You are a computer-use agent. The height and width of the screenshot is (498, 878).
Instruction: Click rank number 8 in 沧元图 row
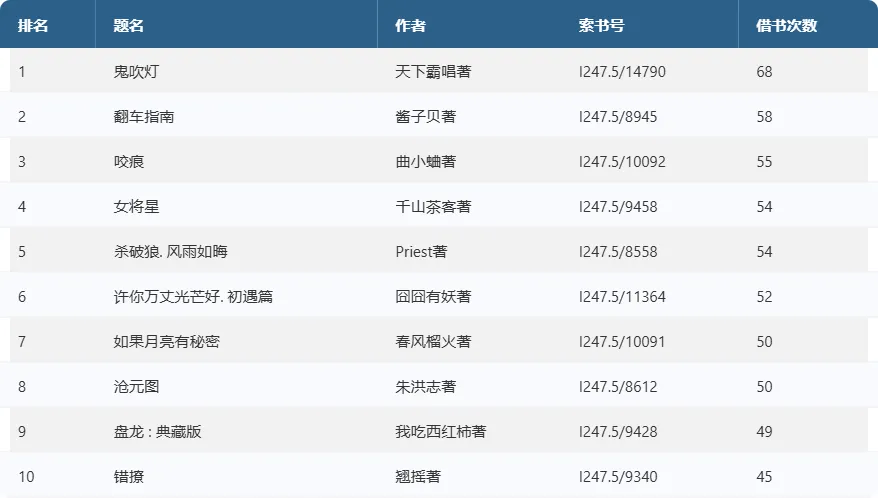click(x=22, y=387)
